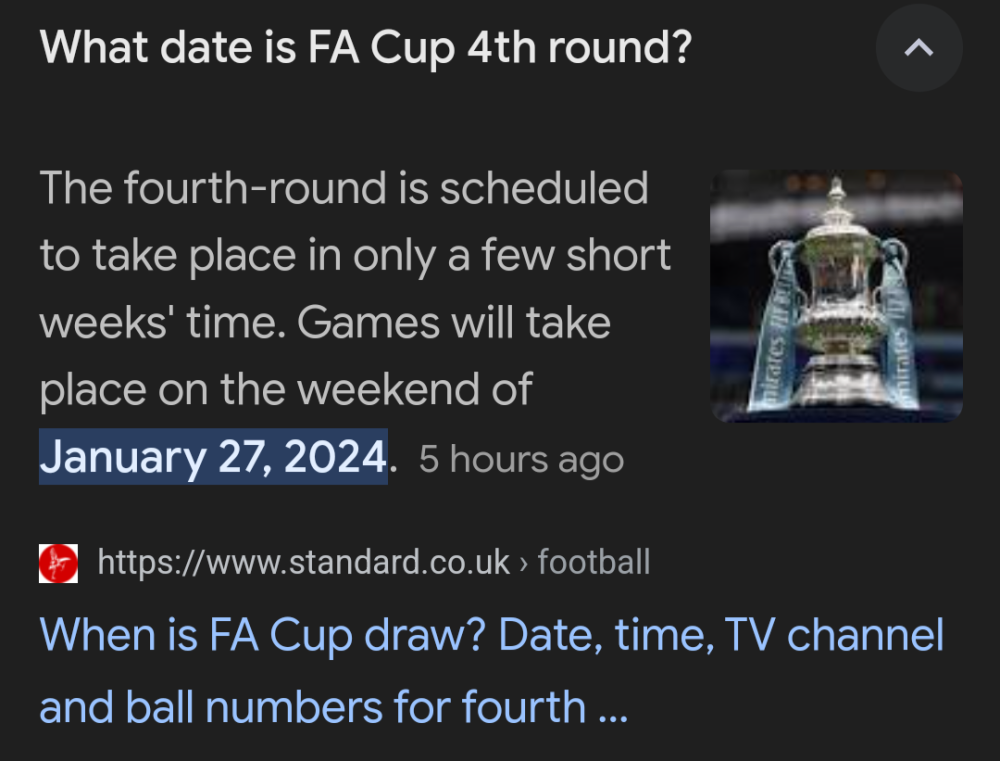Click the breadcrumb arrow before 'football'
Image resolution: width=1000 pixels, height=761 pixels.
click(x=524, y=563)
